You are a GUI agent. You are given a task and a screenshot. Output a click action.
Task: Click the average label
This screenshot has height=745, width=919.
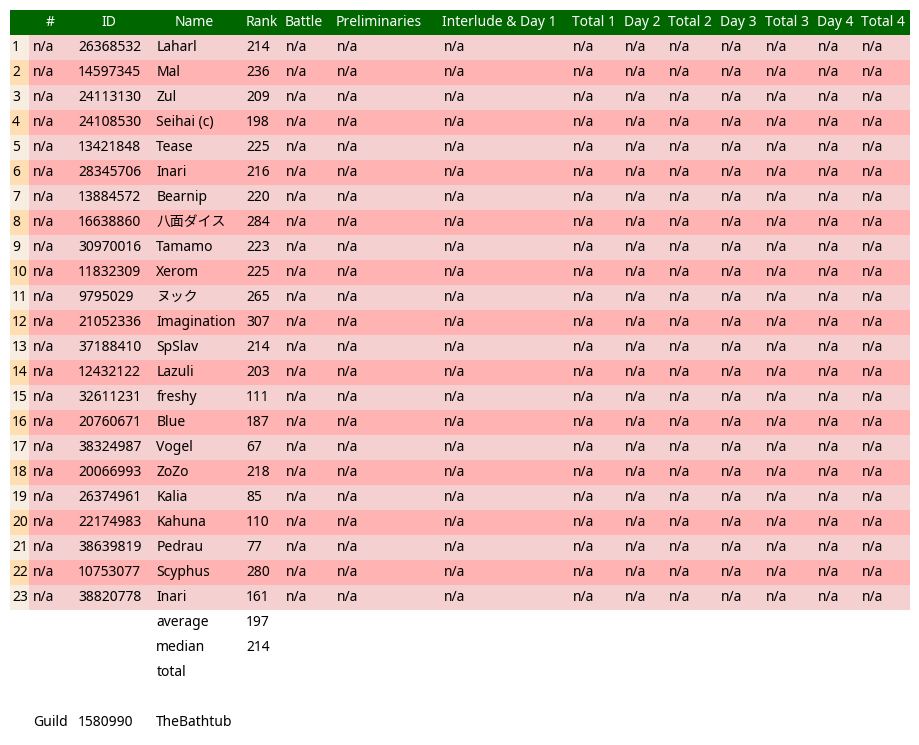point(182,621)
